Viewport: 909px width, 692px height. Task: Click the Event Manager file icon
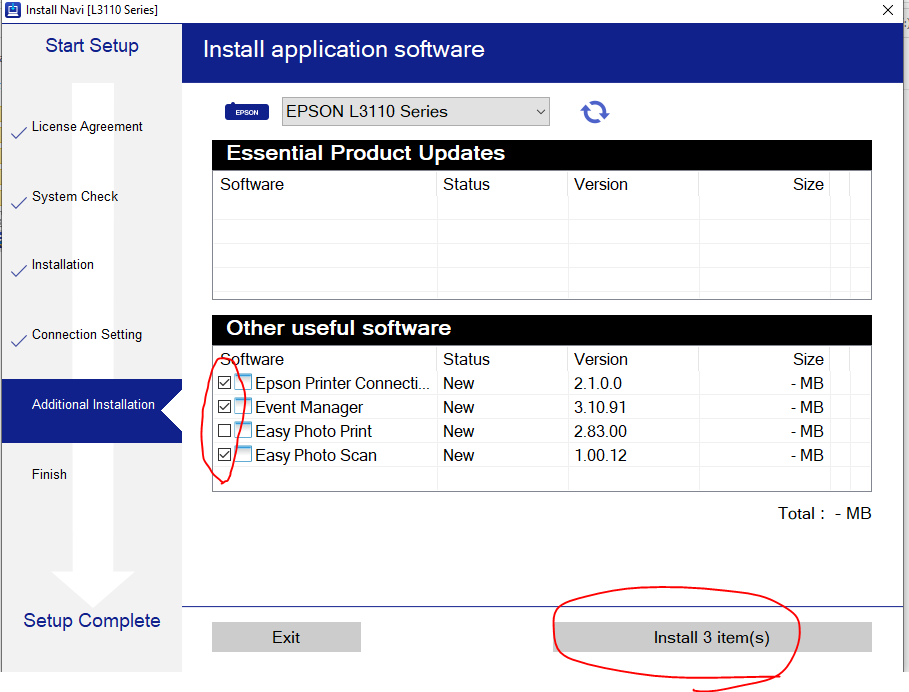tap(243, 406)
